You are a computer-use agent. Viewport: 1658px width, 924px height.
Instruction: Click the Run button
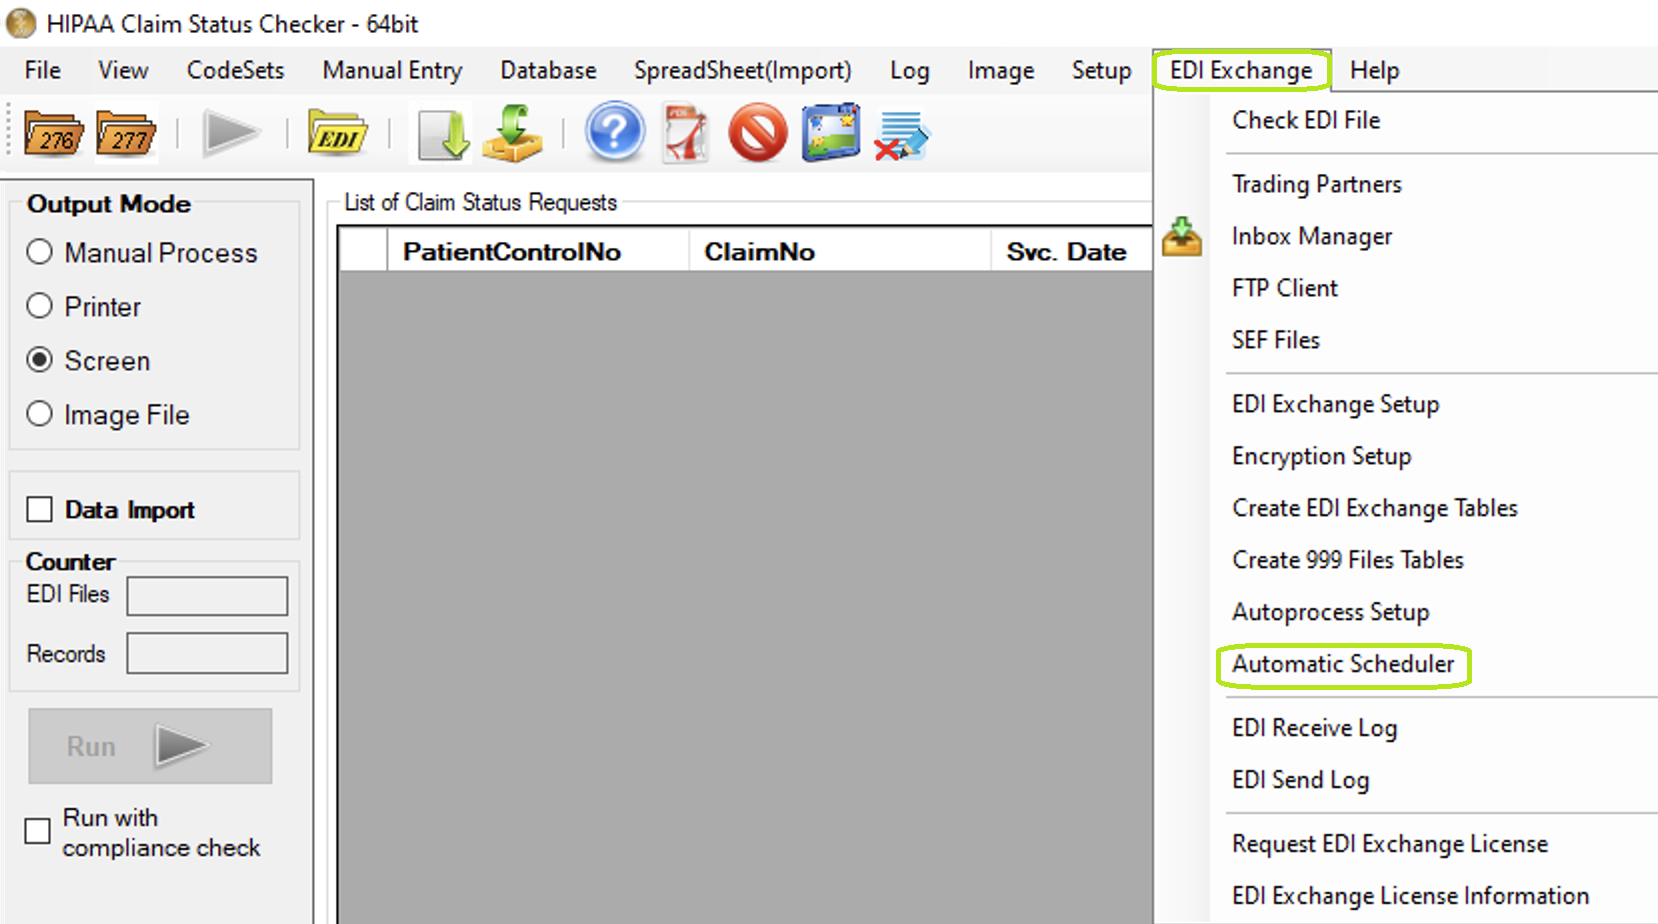tap(150, 746)
